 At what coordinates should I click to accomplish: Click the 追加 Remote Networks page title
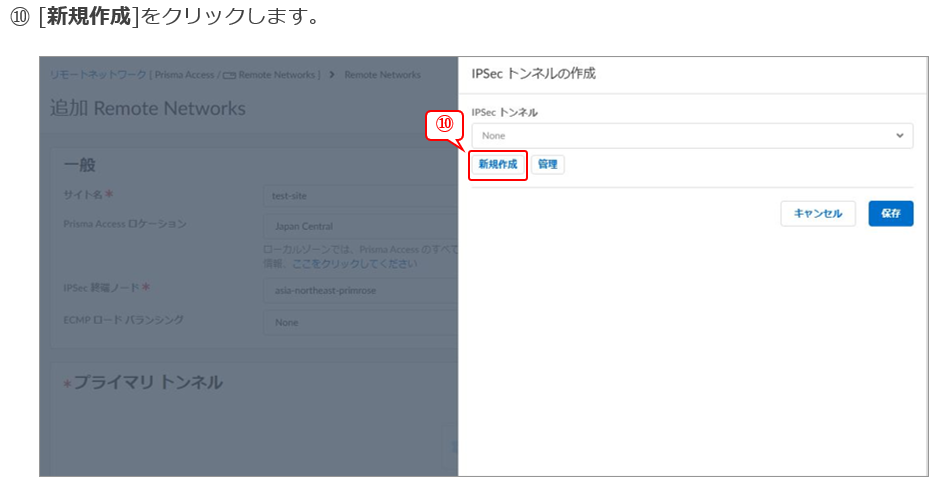(148, 108)
